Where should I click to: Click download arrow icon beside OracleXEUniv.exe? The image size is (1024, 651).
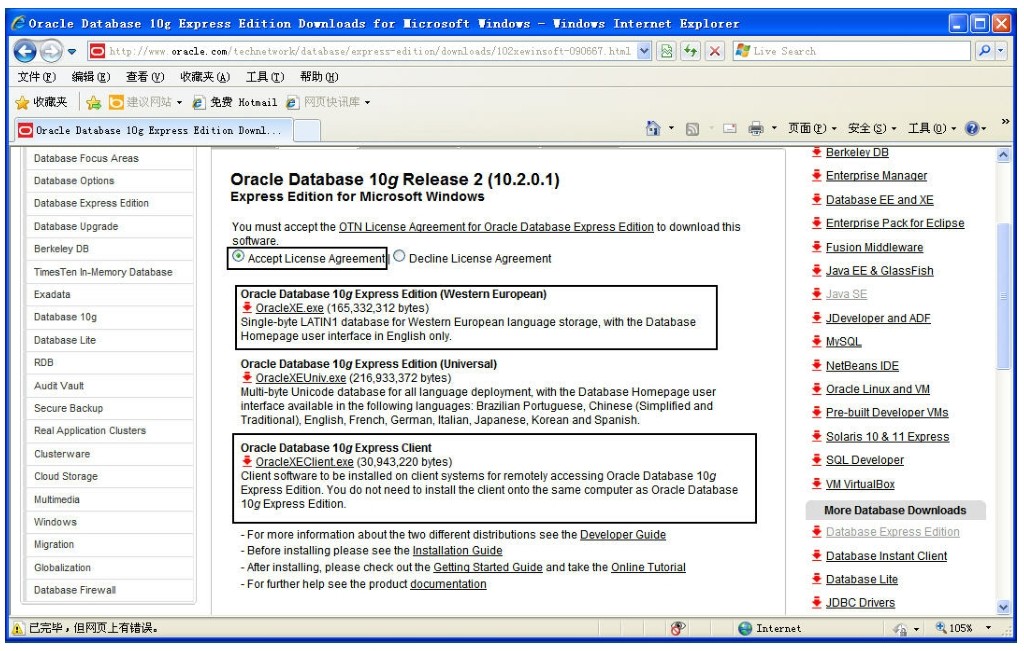tap(247, 377)
